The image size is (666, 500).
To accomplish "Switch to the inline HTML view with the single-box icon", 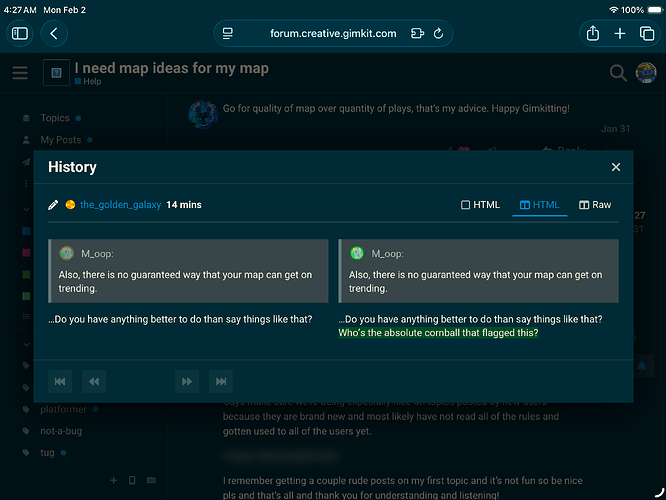I will click(480, 205).
